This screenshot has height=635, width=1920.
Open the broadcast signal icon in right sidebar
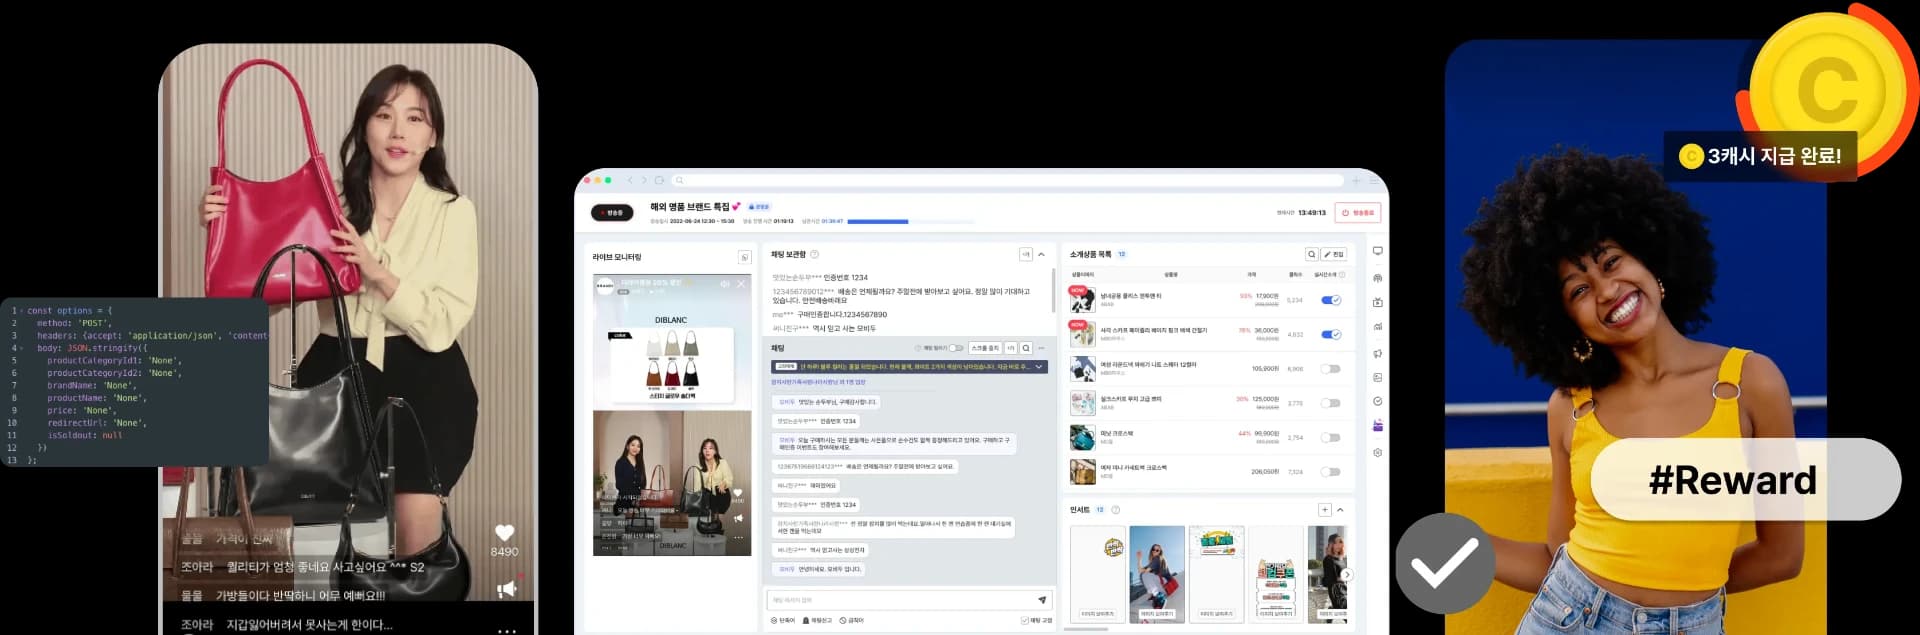pyautogui.click(x=1377, y=277)
